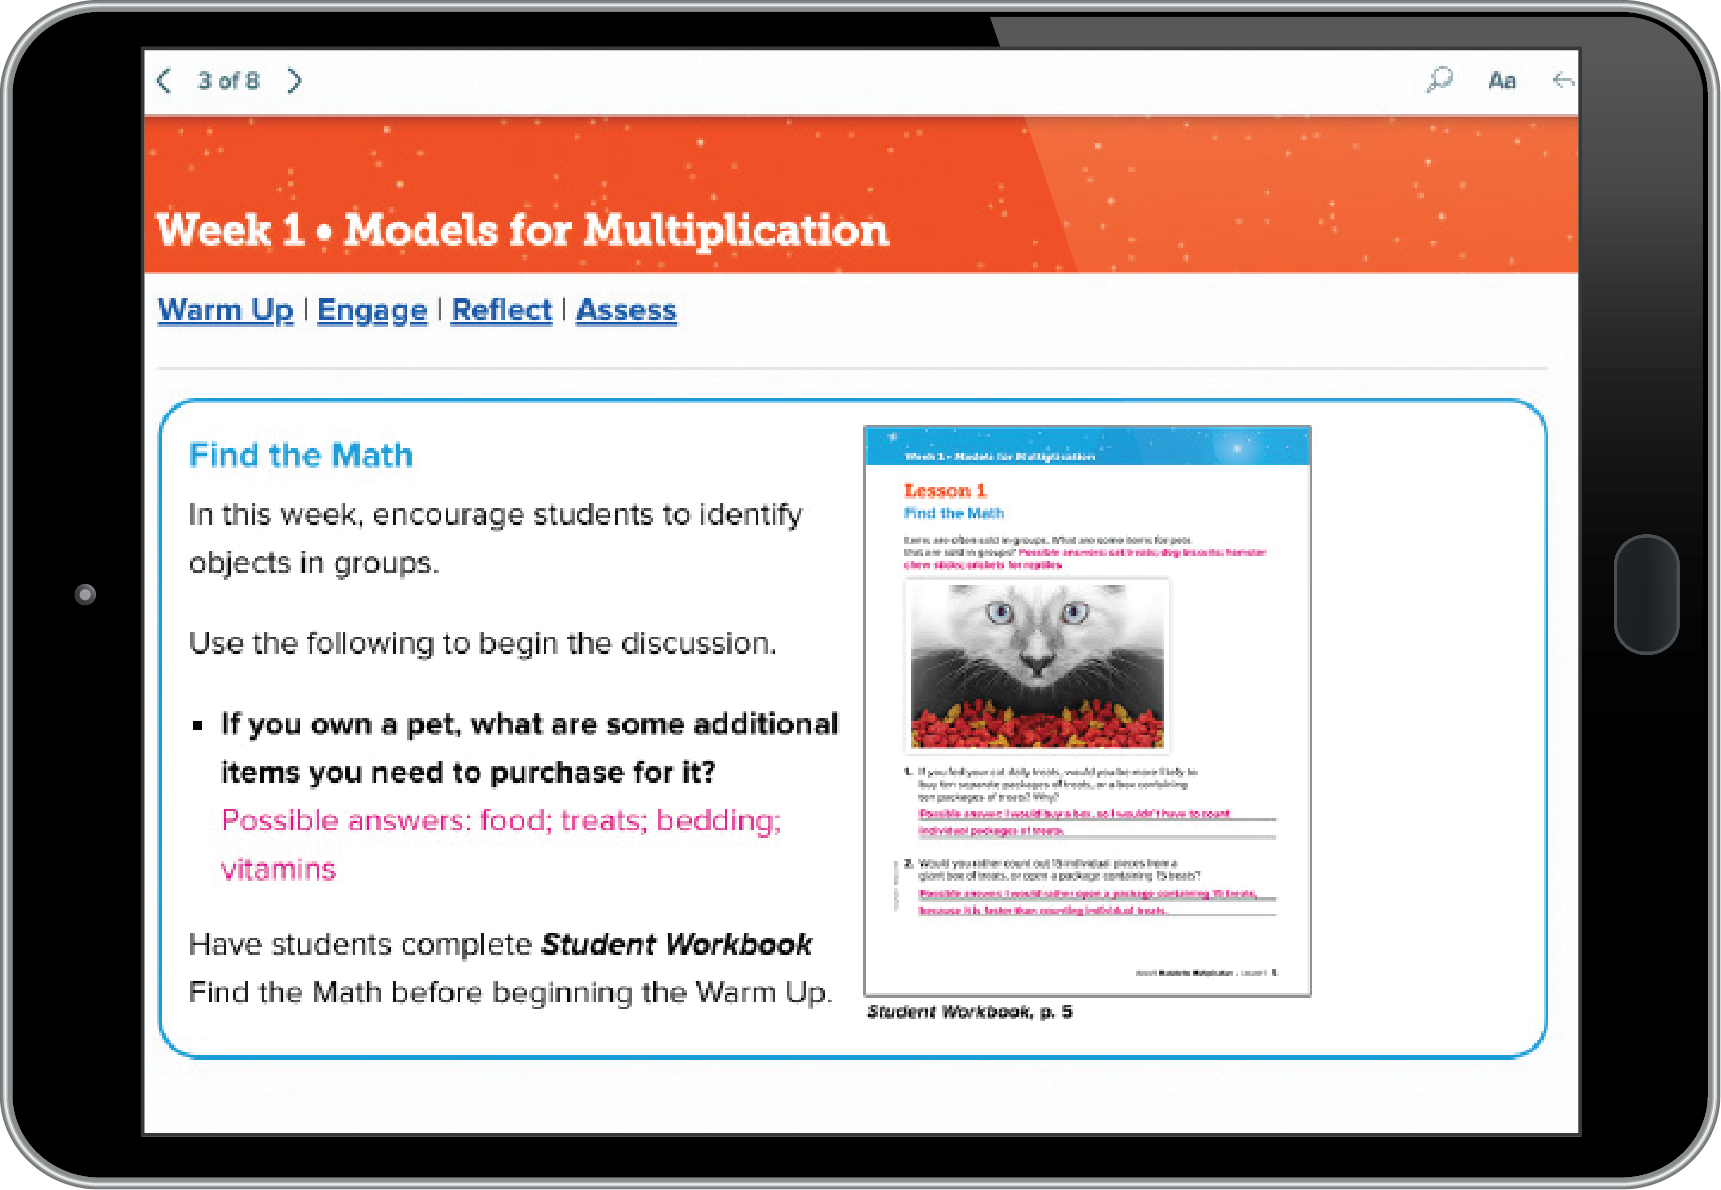The width and height of the screenshot is (1721, 1190).
Task: Click 'If you own a pet' question text
Action: pos(529,748)
